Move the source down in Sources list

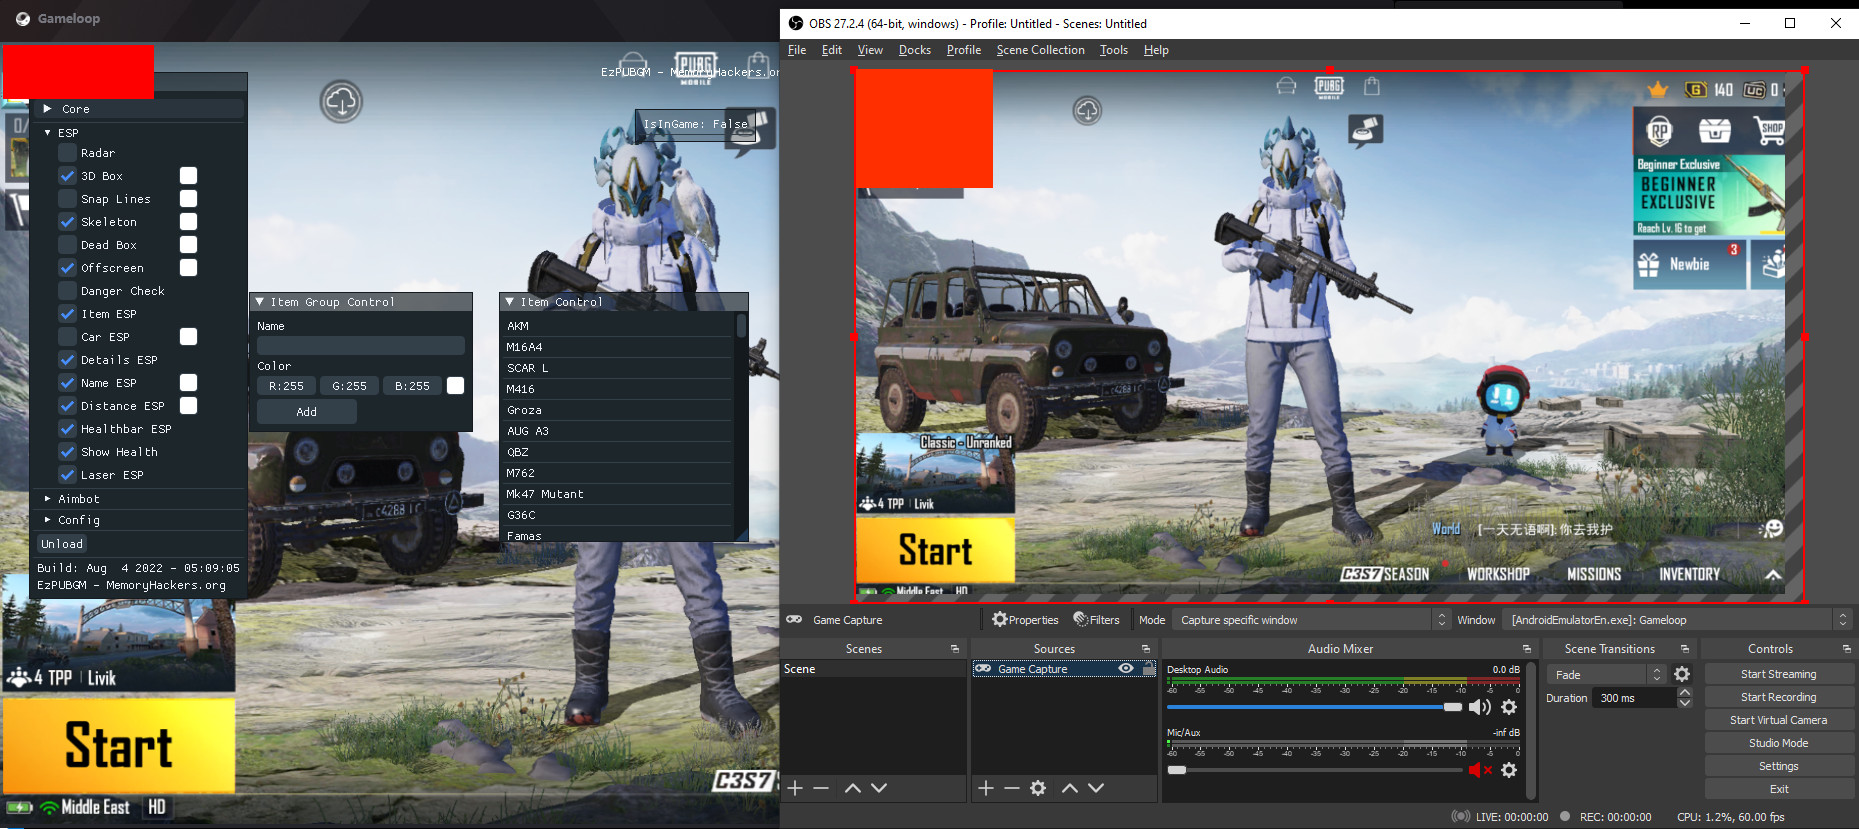tap(1096, 788)
